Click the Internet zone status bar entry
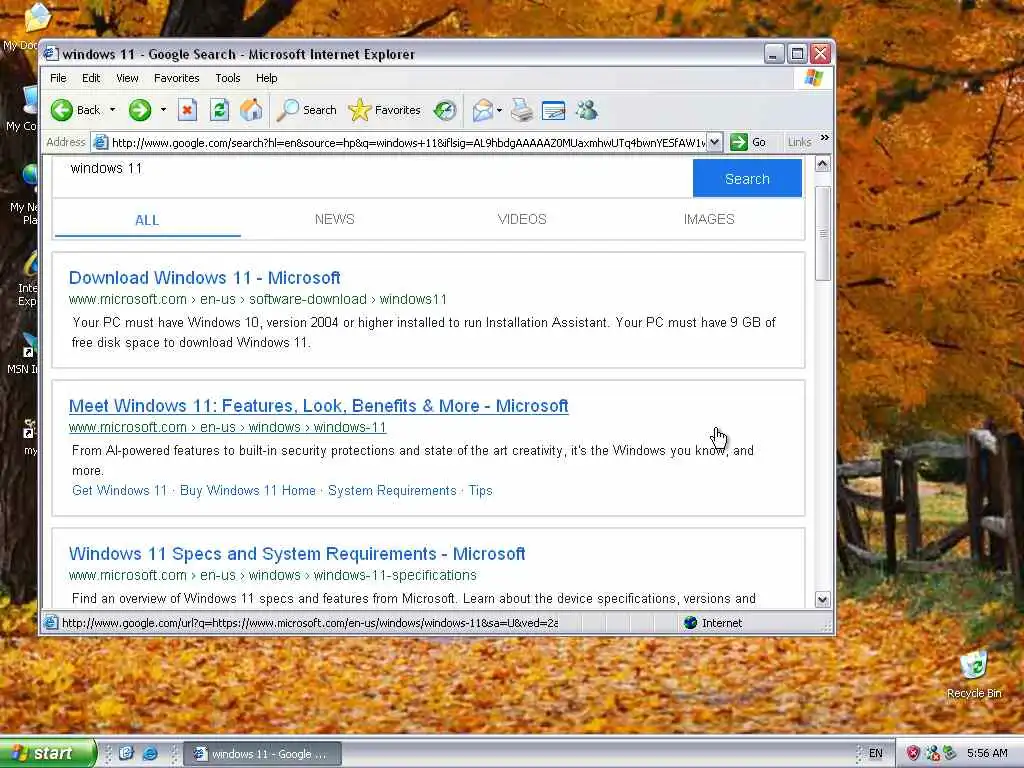The width and height of the screenshot is (1024, 768). tap(713, 623)
